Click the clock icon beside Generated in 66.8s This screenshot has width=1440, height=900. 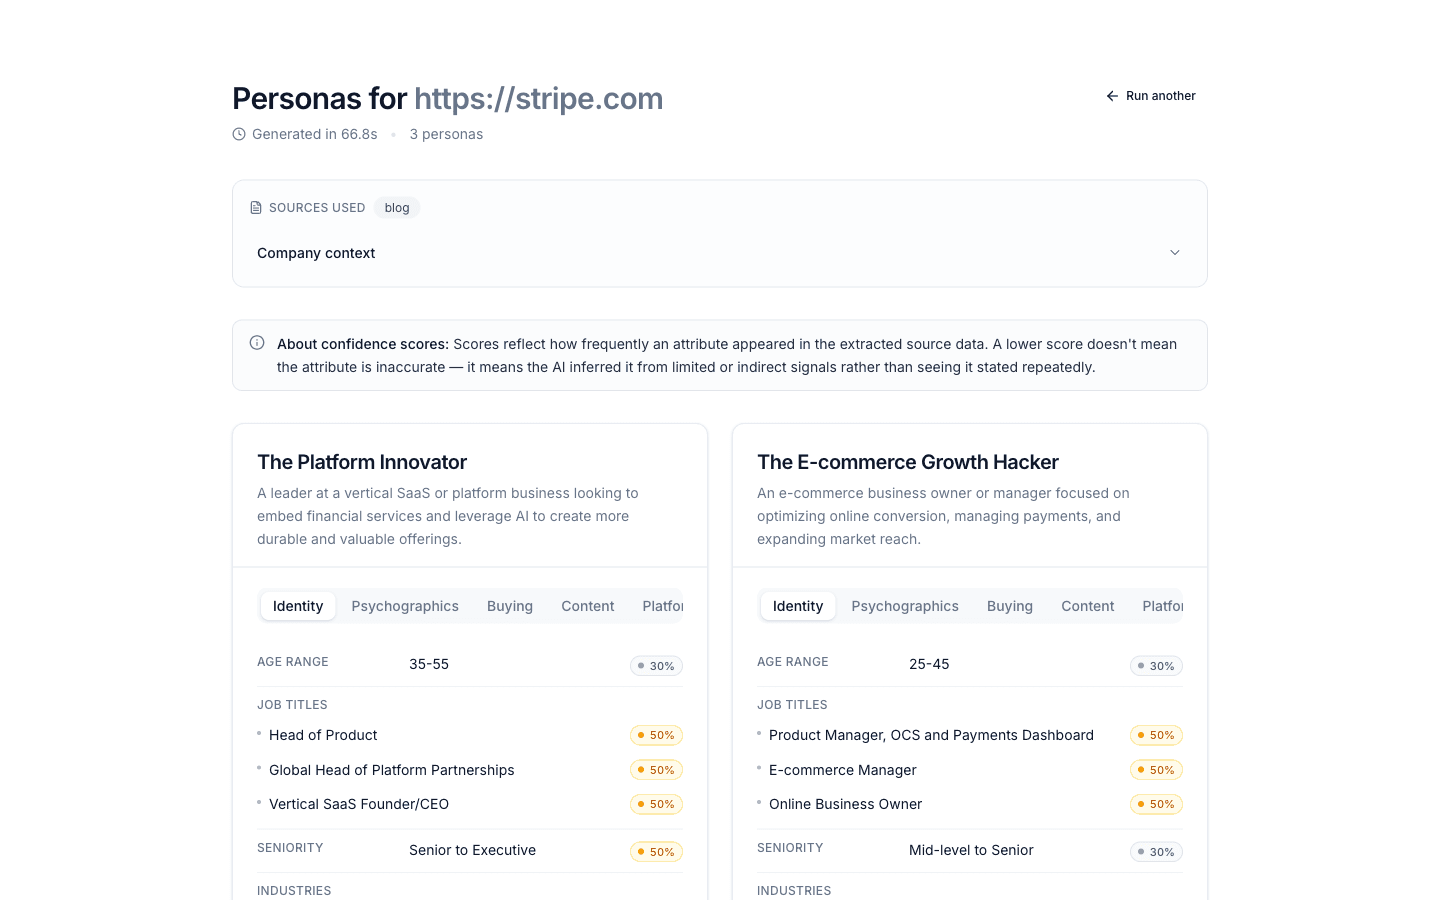tap(239, 134)
